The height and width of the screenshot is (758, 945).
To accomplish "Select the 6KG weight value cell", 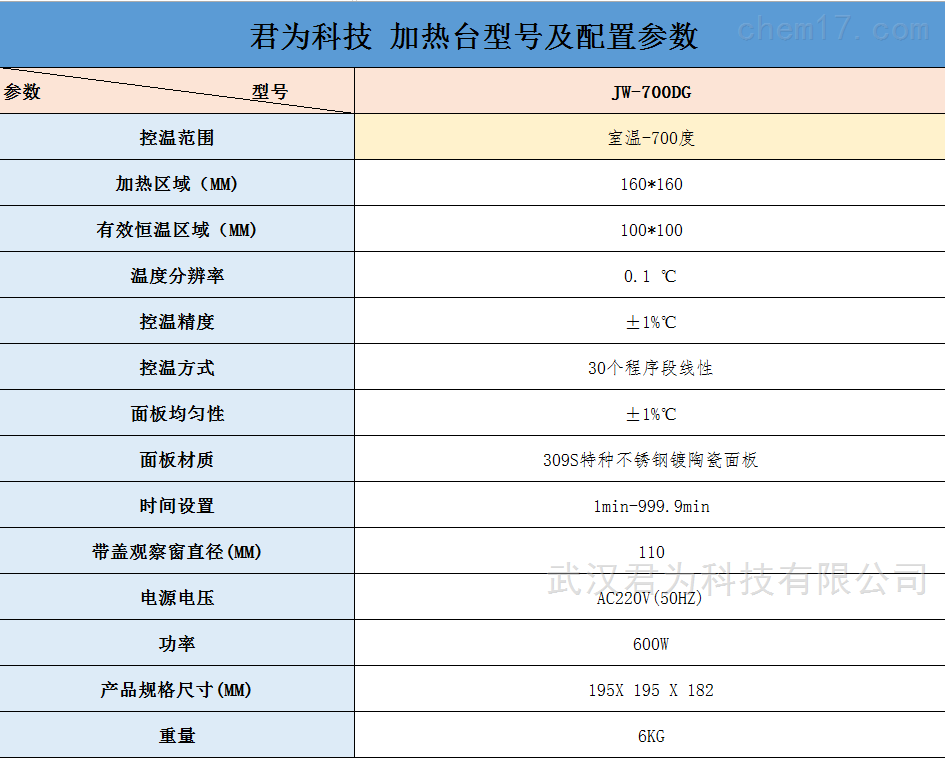I will tap(651, 736).
